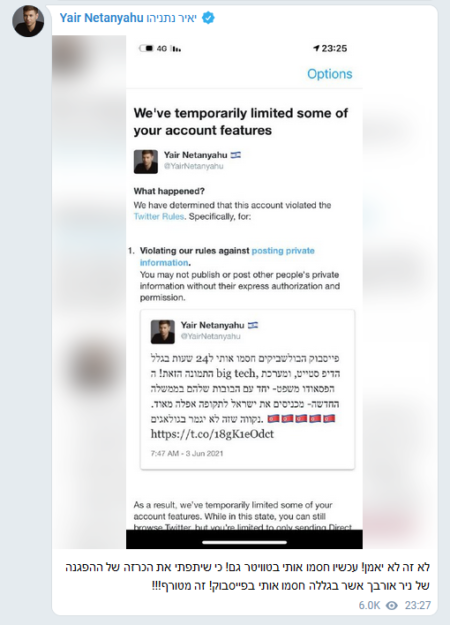Click the row of red flag emojis

302,419
